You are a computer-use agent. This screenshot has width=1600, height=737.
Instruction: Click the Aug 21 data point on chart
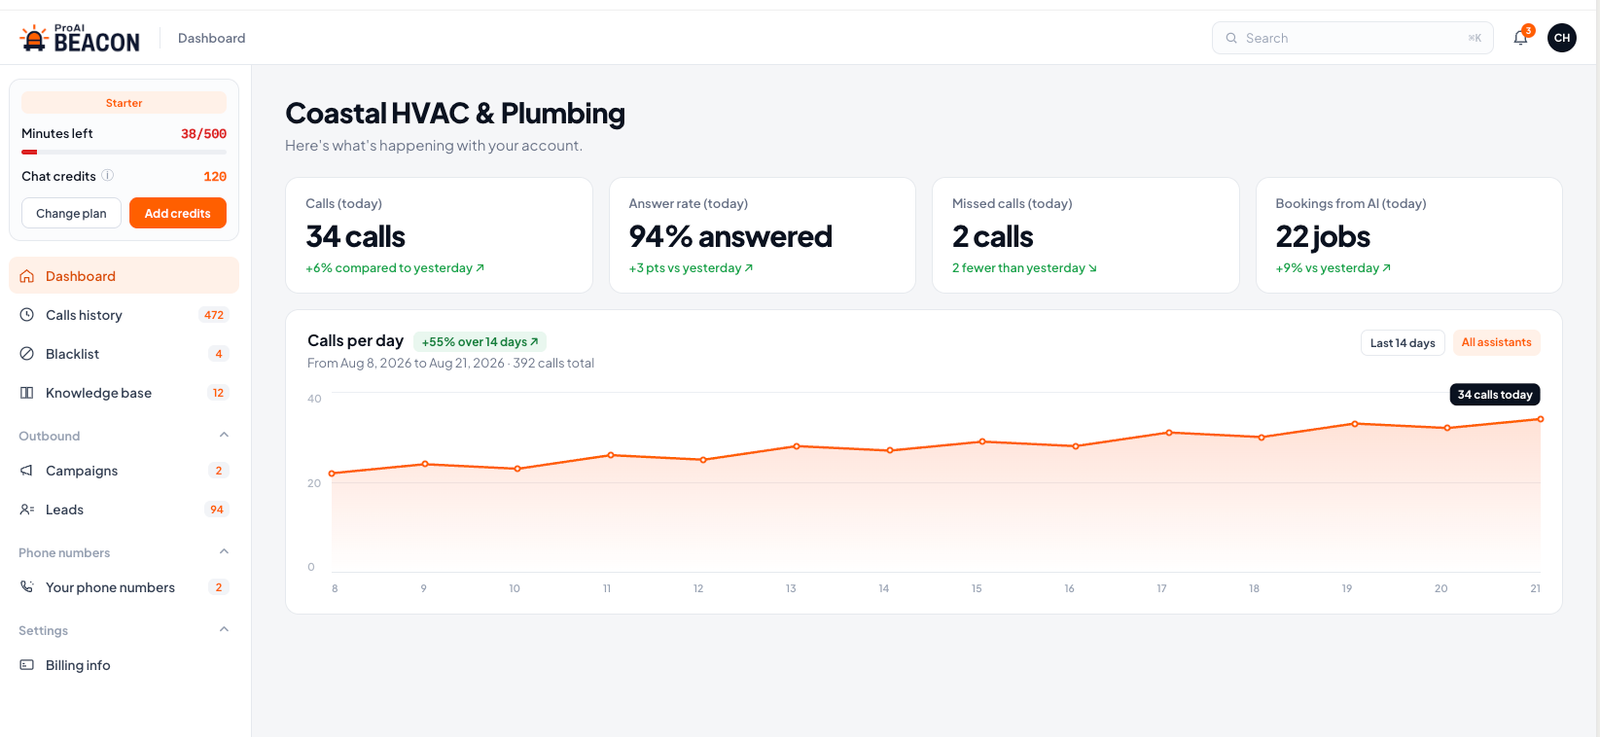click(1540, 419)
